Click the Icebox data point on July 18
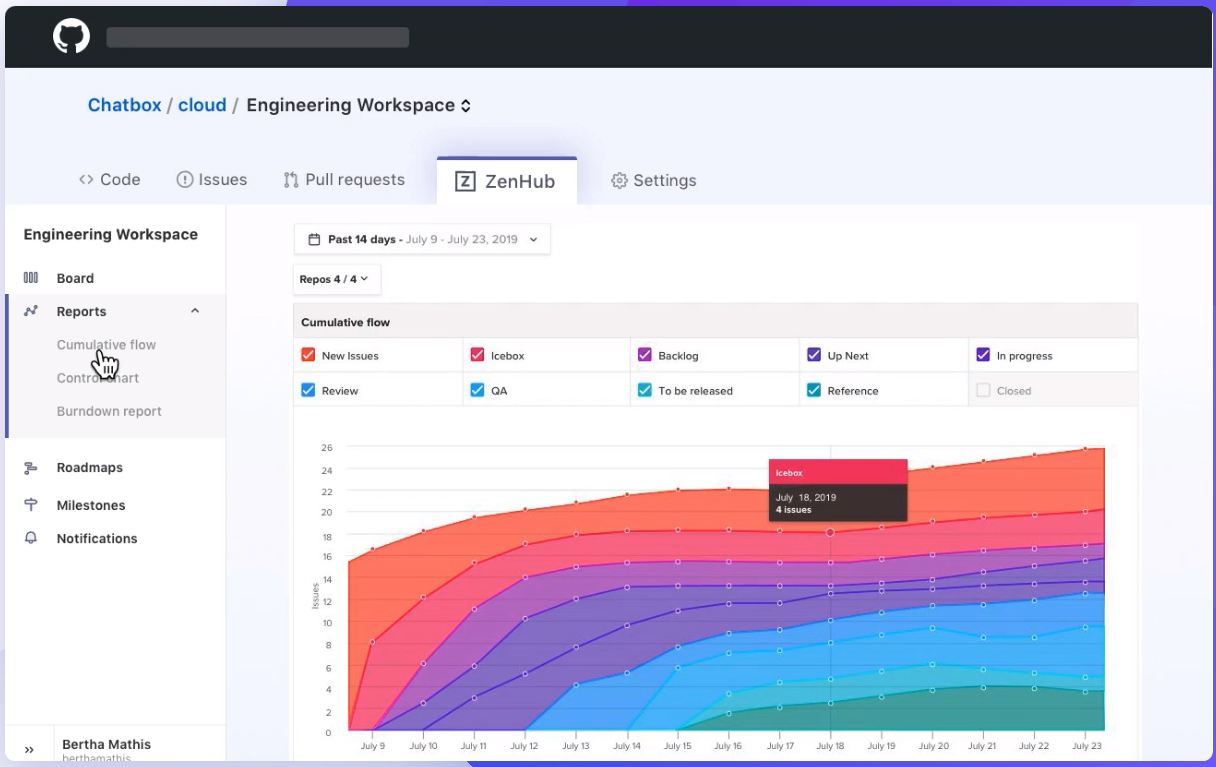This screenshot has height=767, width=1216. click(x=830, y=533)
